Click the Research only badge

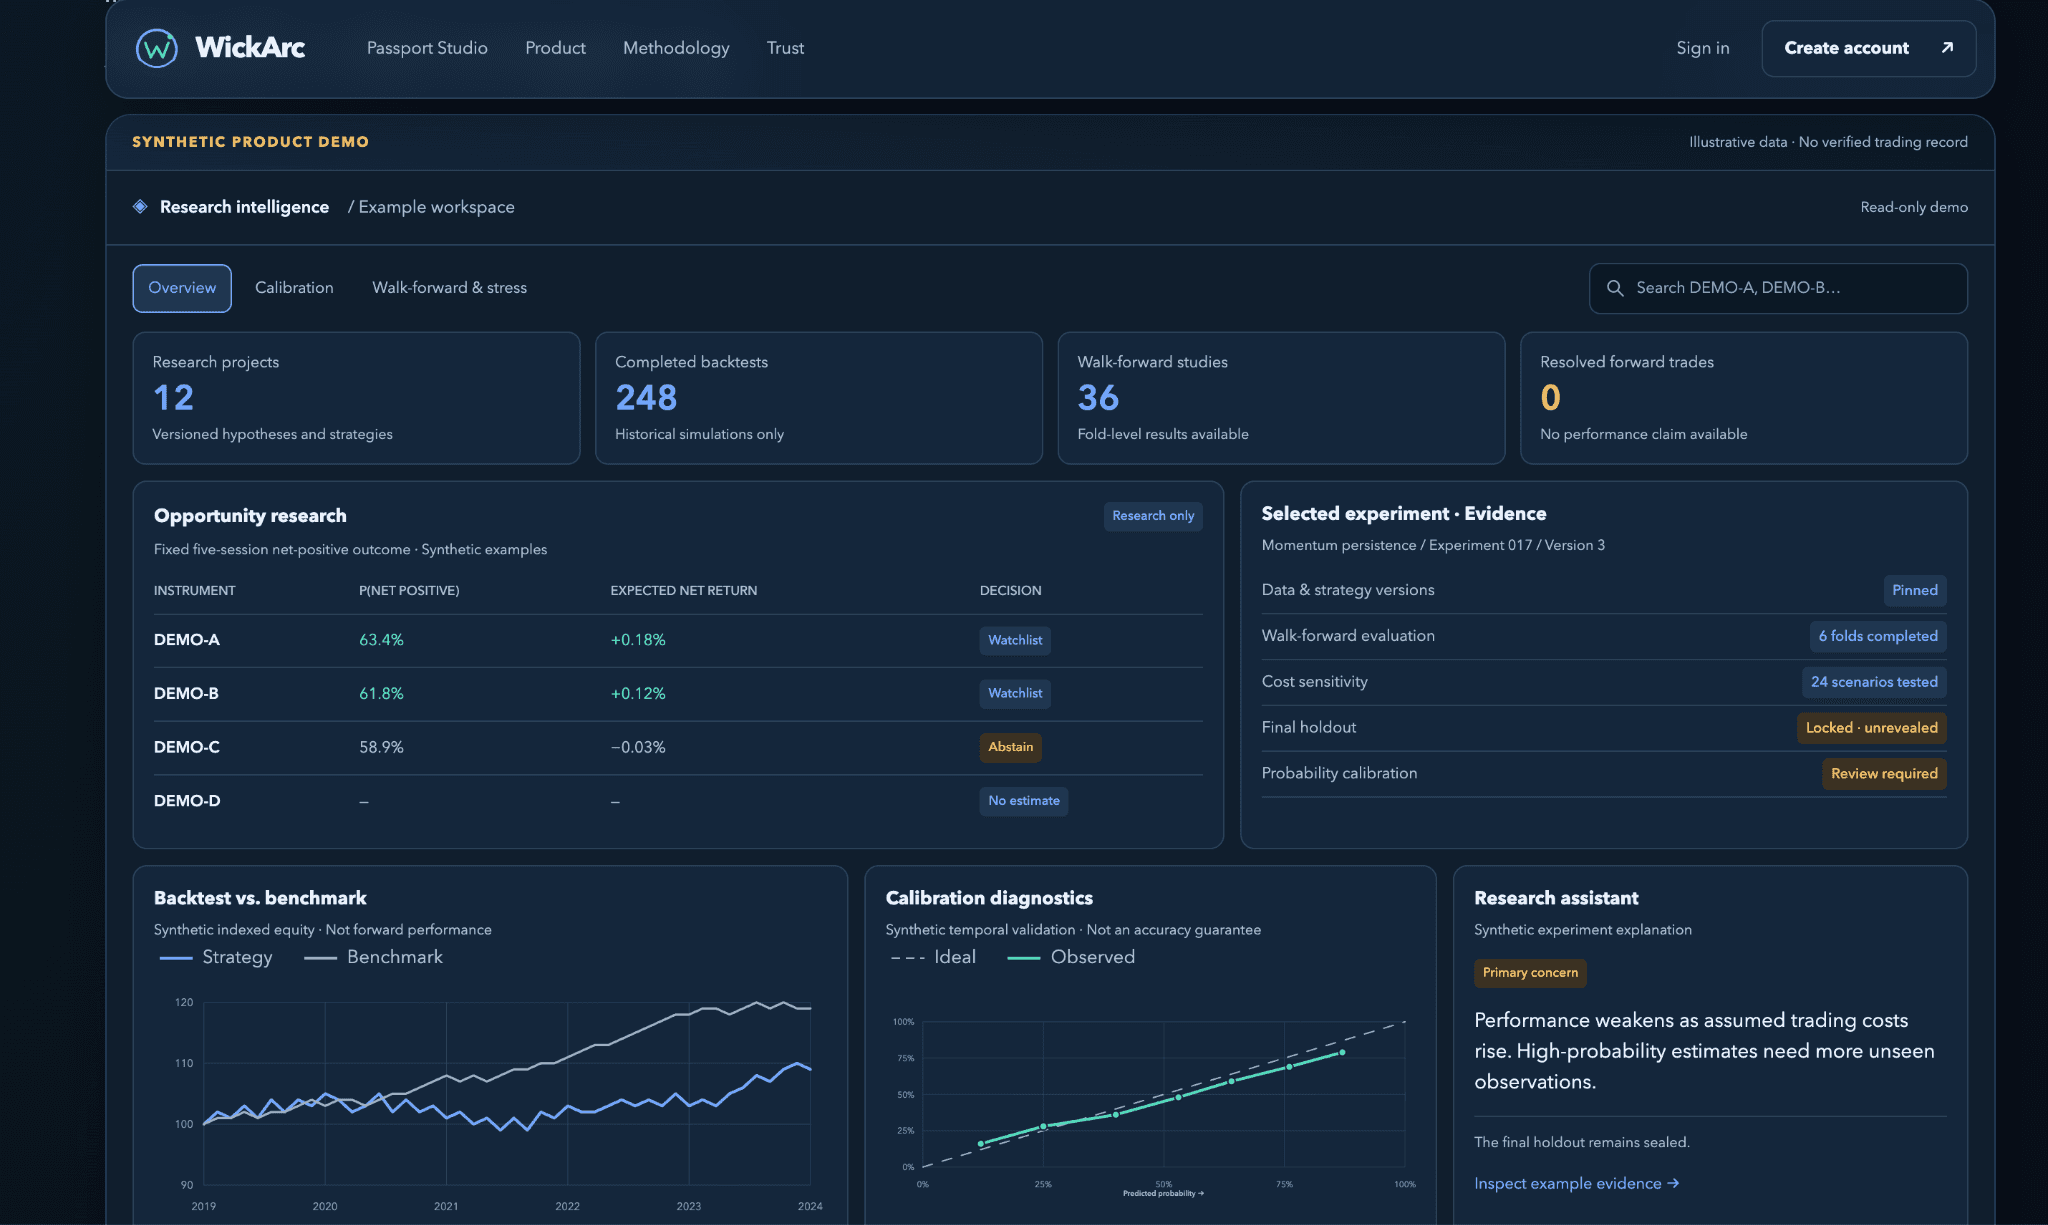tap(1153, 516)
